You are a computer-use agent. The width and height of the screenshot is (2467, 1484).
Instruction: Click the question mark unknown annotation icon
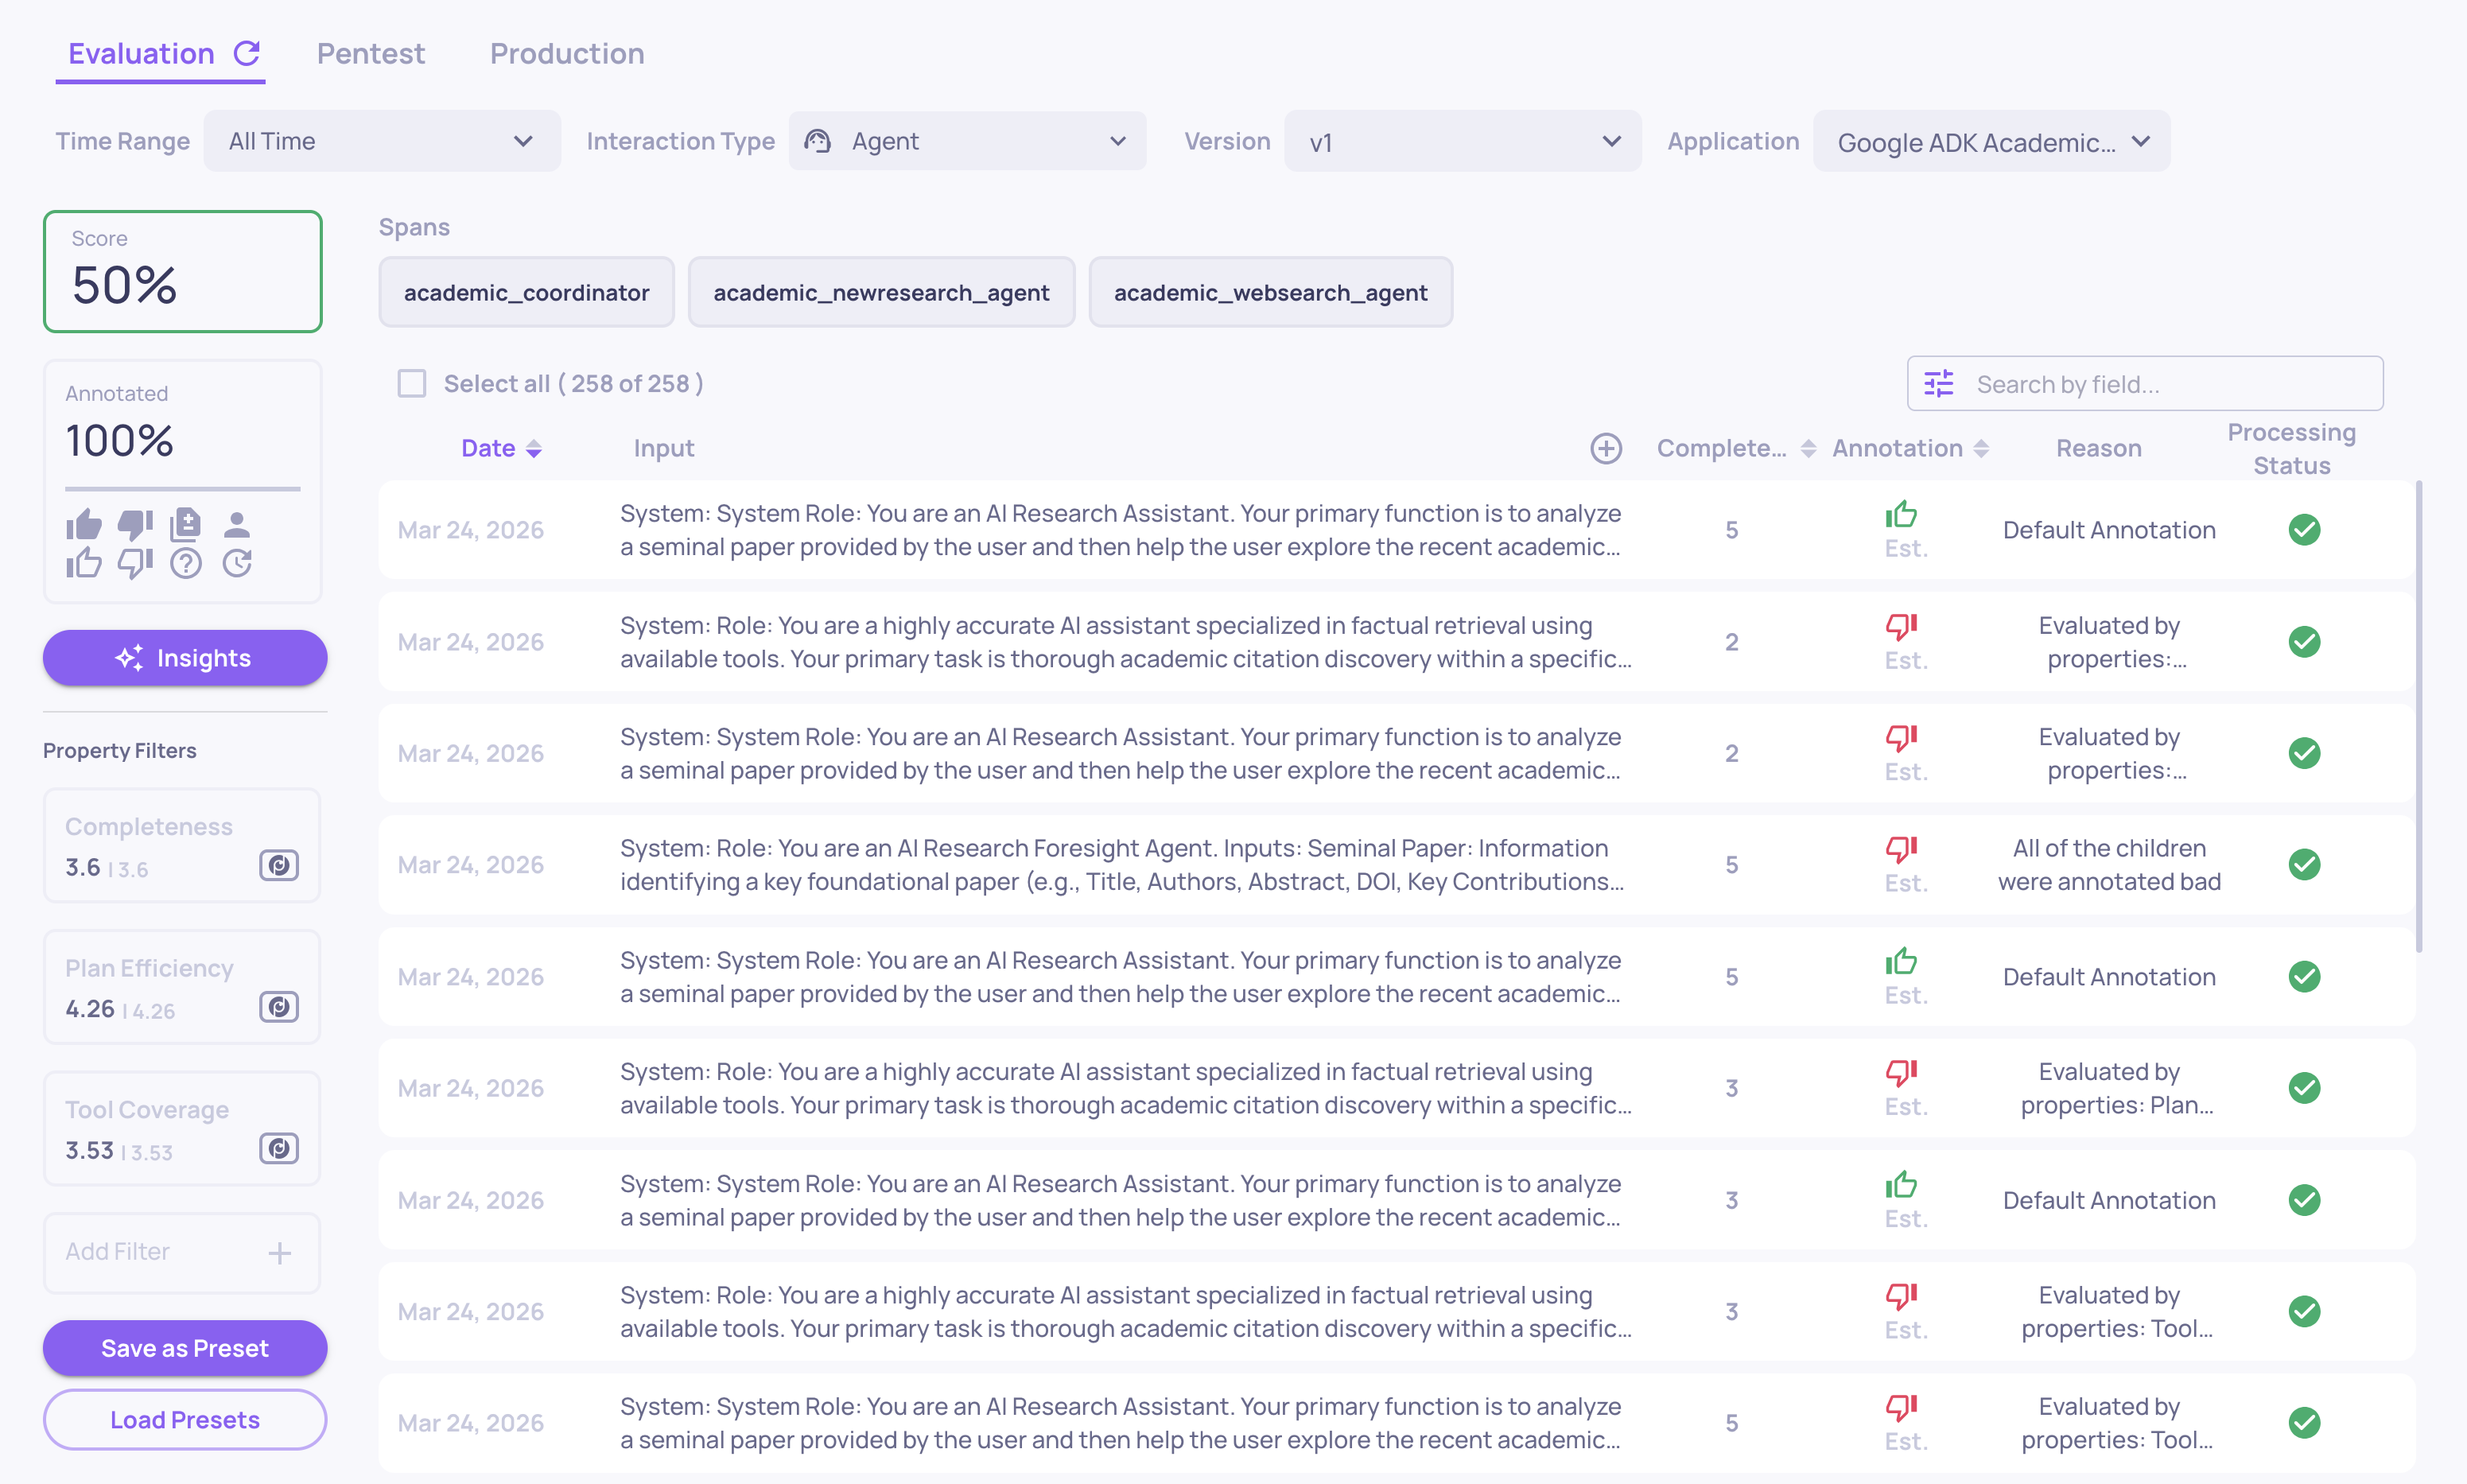[186, 564]
